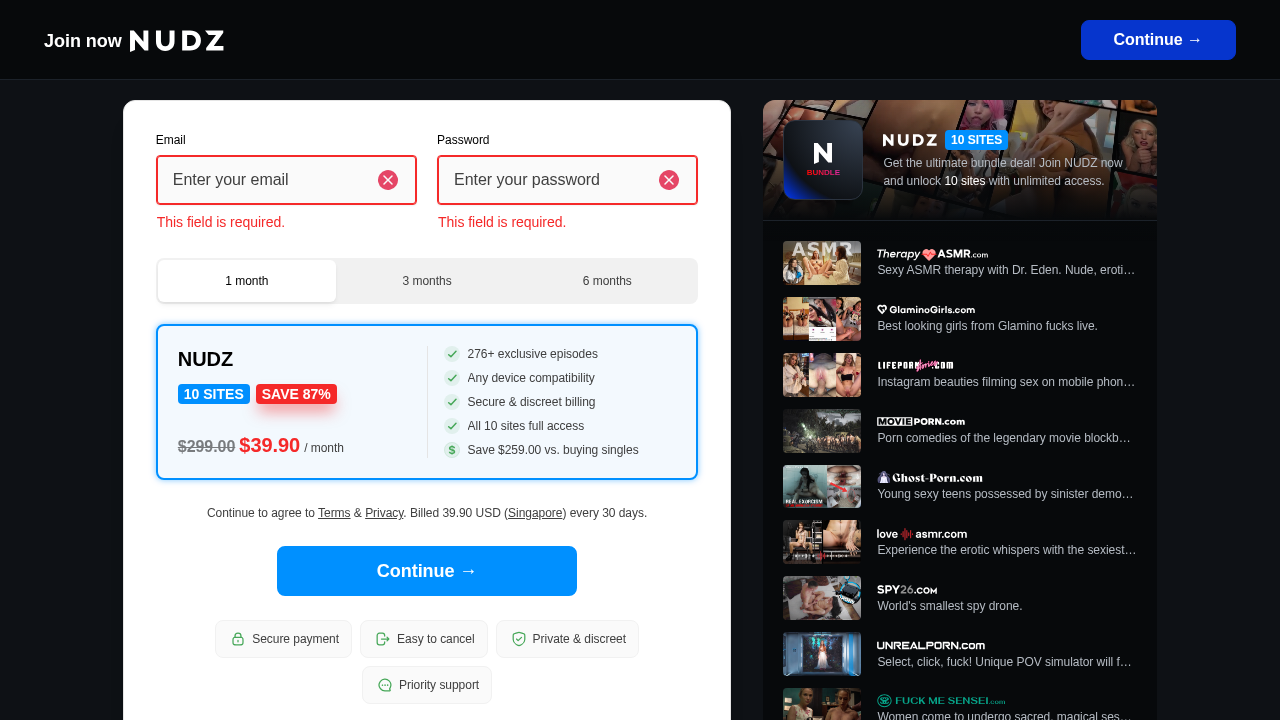Click the red X icon in the password field

669,180
